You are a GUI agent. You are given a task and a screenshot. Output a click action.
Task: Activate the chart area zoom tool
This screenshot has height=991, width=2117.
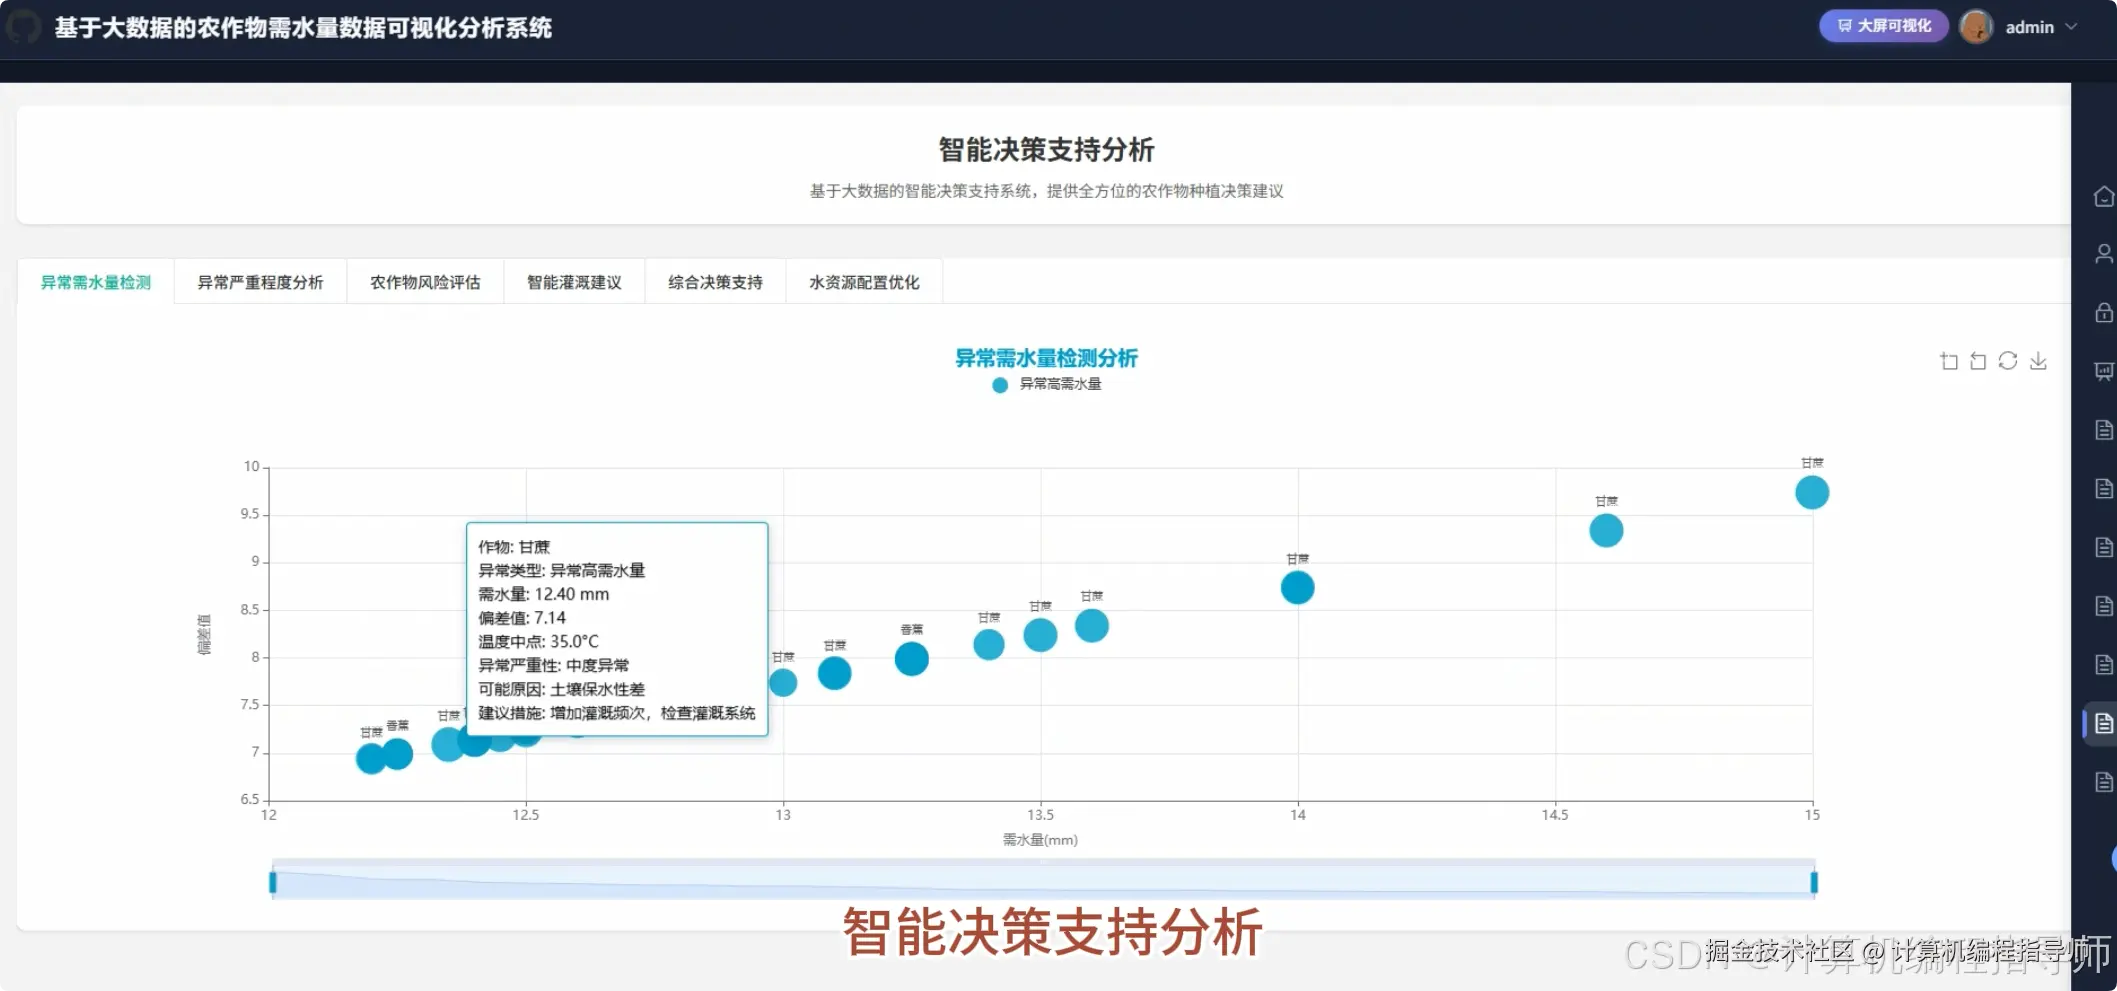pos(1949,361)
